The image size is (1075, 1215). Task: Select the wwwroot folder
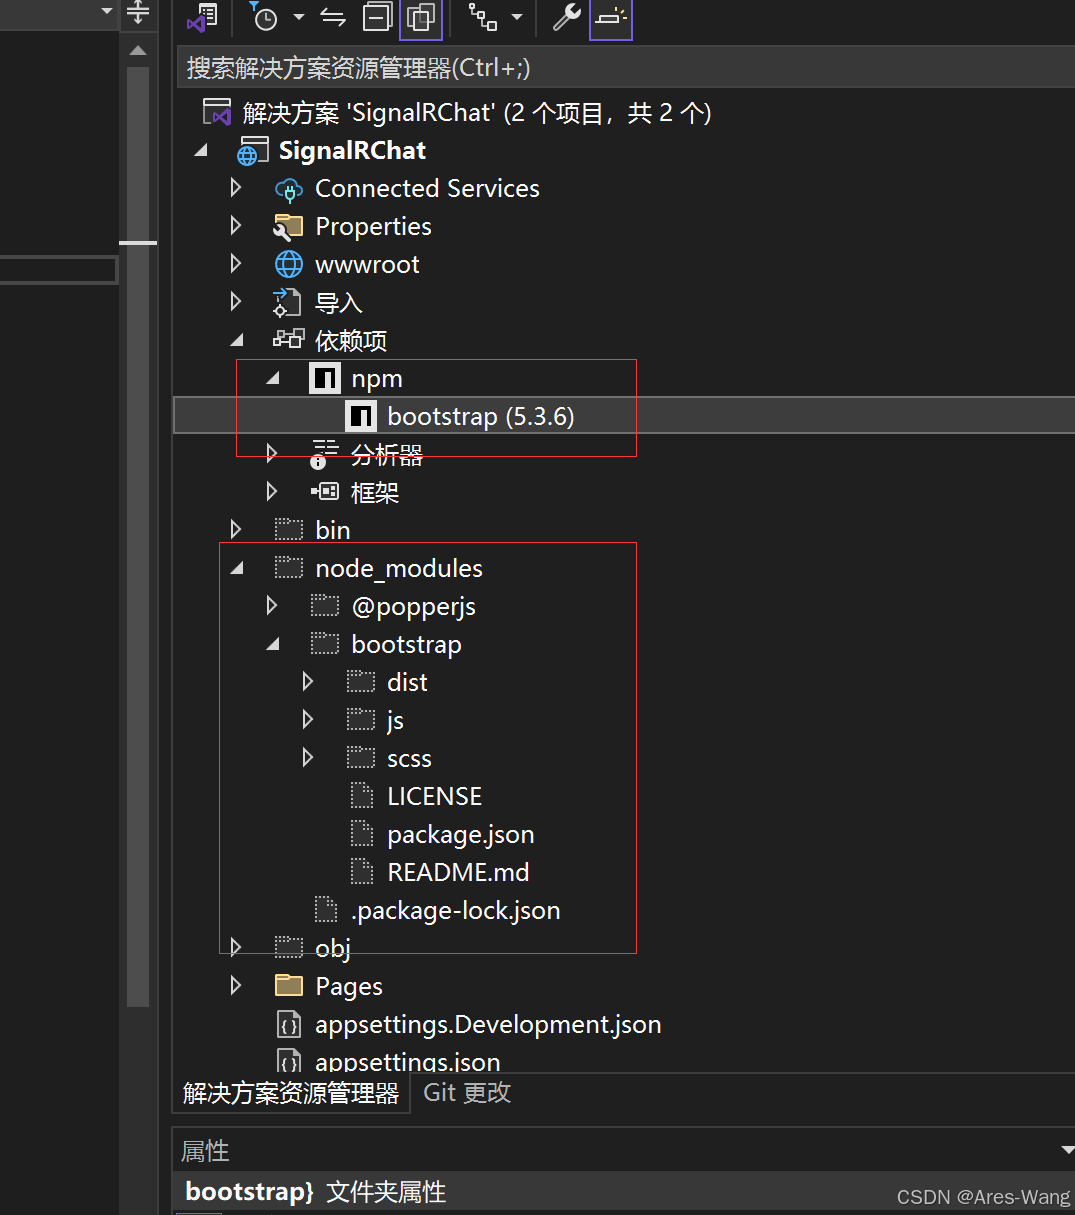point(367,265)
